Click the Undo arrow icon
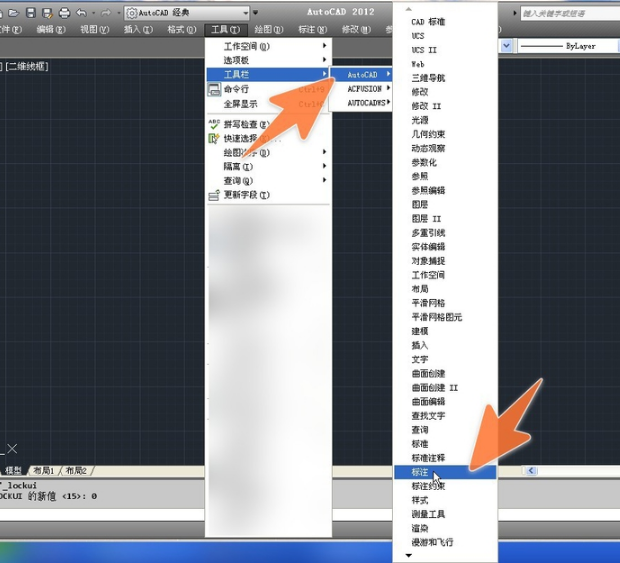 (82, 13)
